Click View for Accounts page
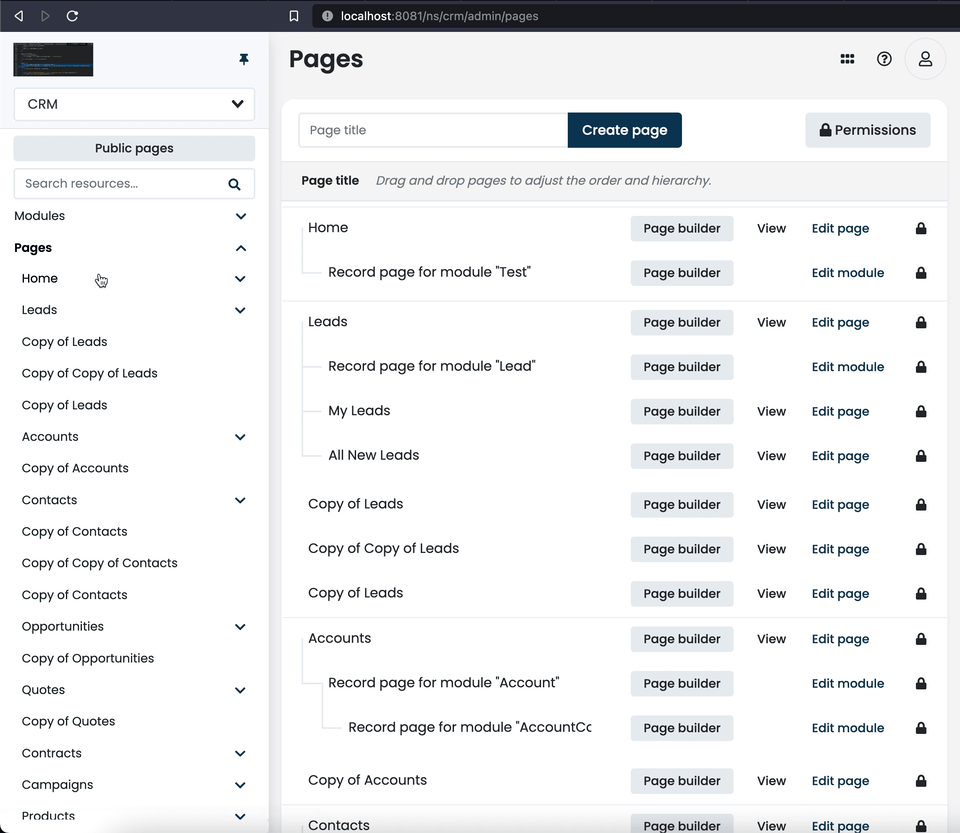The height and width of the screenshot is (833, 960). [771, 639]
